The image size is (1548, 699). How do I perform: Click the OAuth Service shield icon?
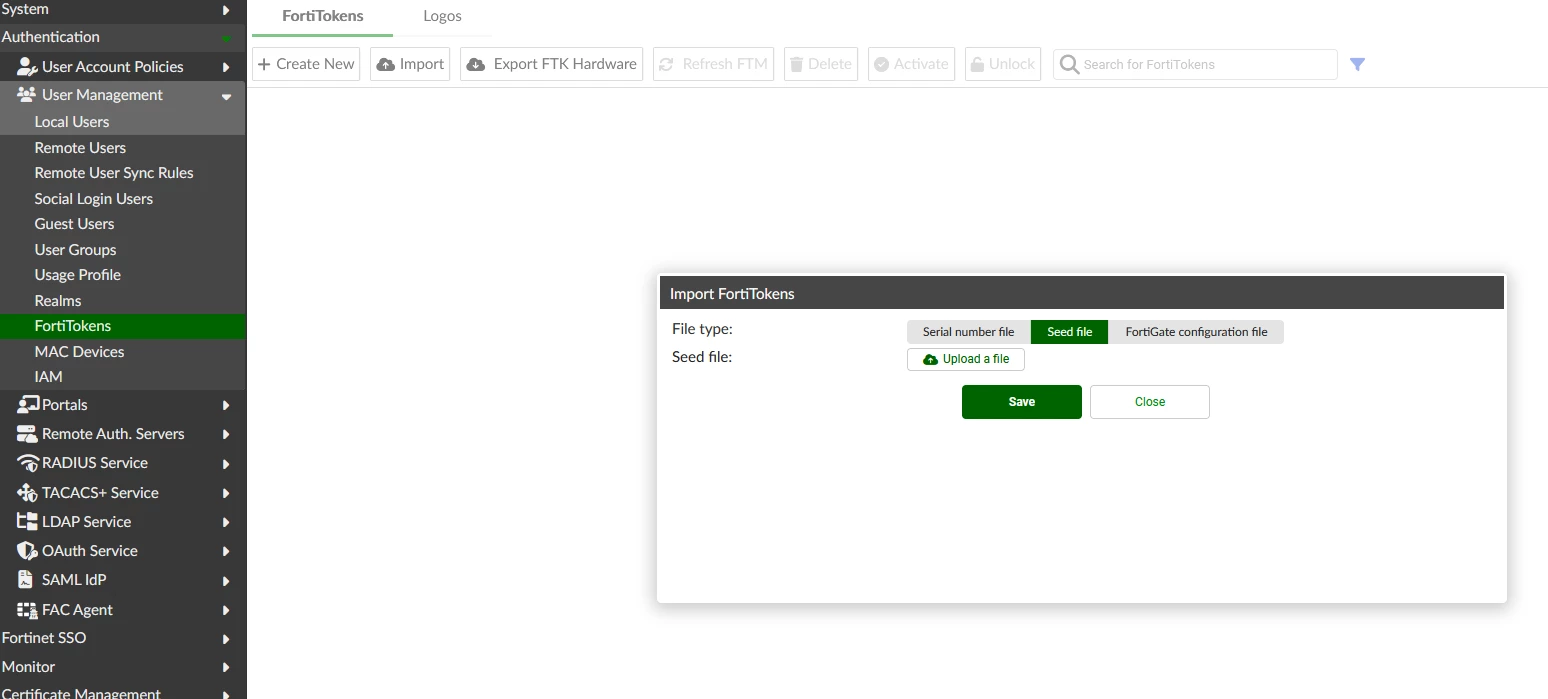[28, 551]
